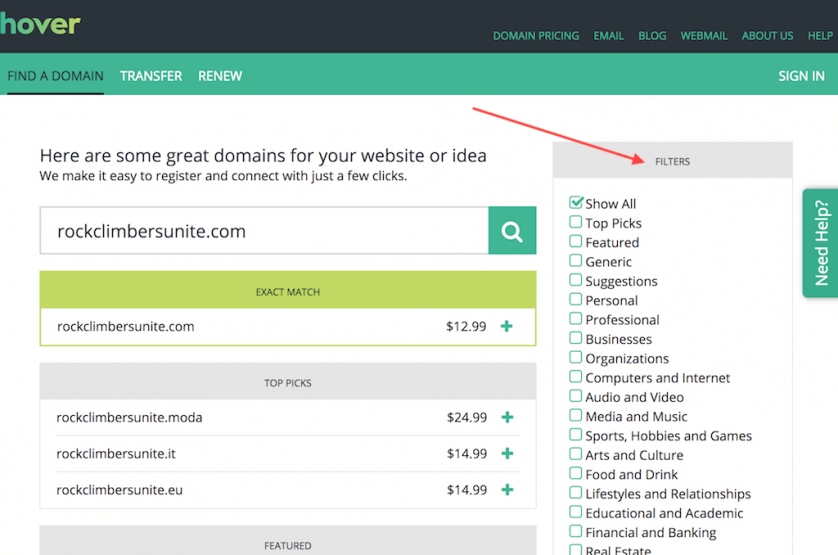Image resolution: width=838 pixels, height=555 pixels.
Task: Tick the Businesses filter checkbox
Action: coord(576,338)
